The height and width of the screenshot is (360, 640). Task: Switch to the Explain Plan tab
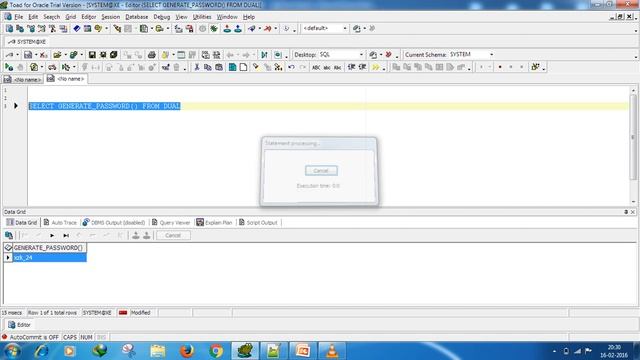click(x=214, y=222)
